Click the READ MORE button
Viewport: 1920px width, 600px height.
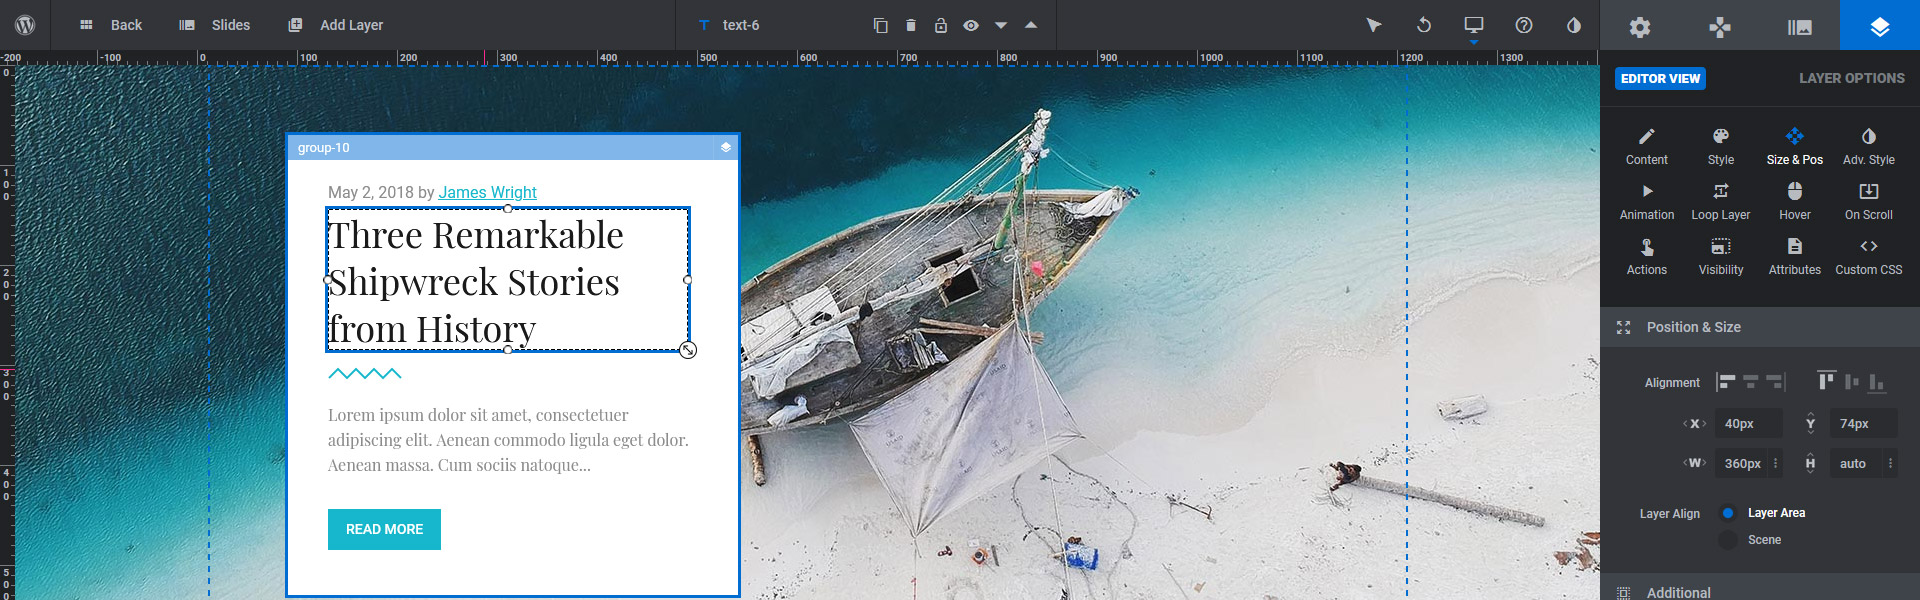[x=384, y=529]
